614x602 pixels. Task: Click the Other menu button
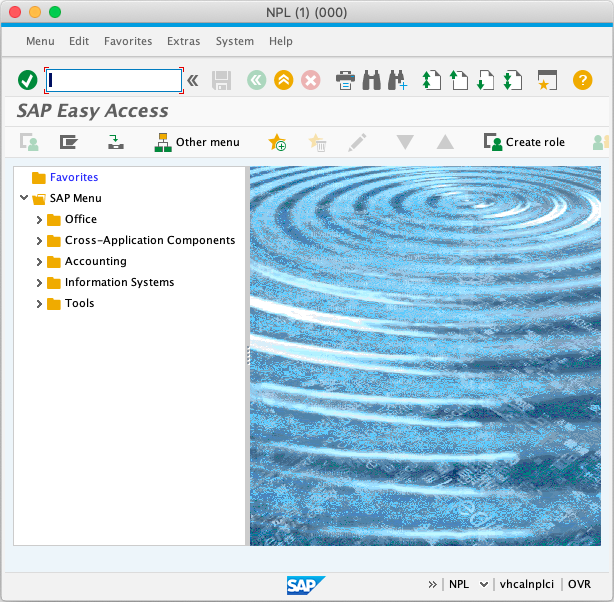coord(197,142)
